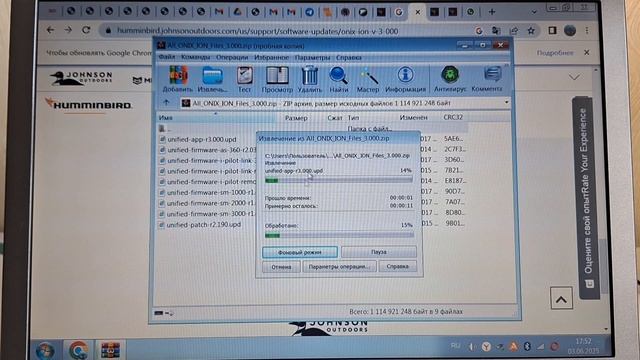The image size is (640, 360).
Task: Select file unified-app-r3.000.upd
Action: 202,139
